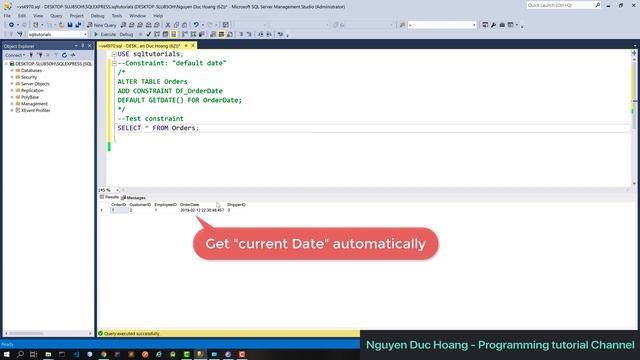Click the Increase Indent icon
The height and width of the screenshot is (360, 640).
point(269,35)
